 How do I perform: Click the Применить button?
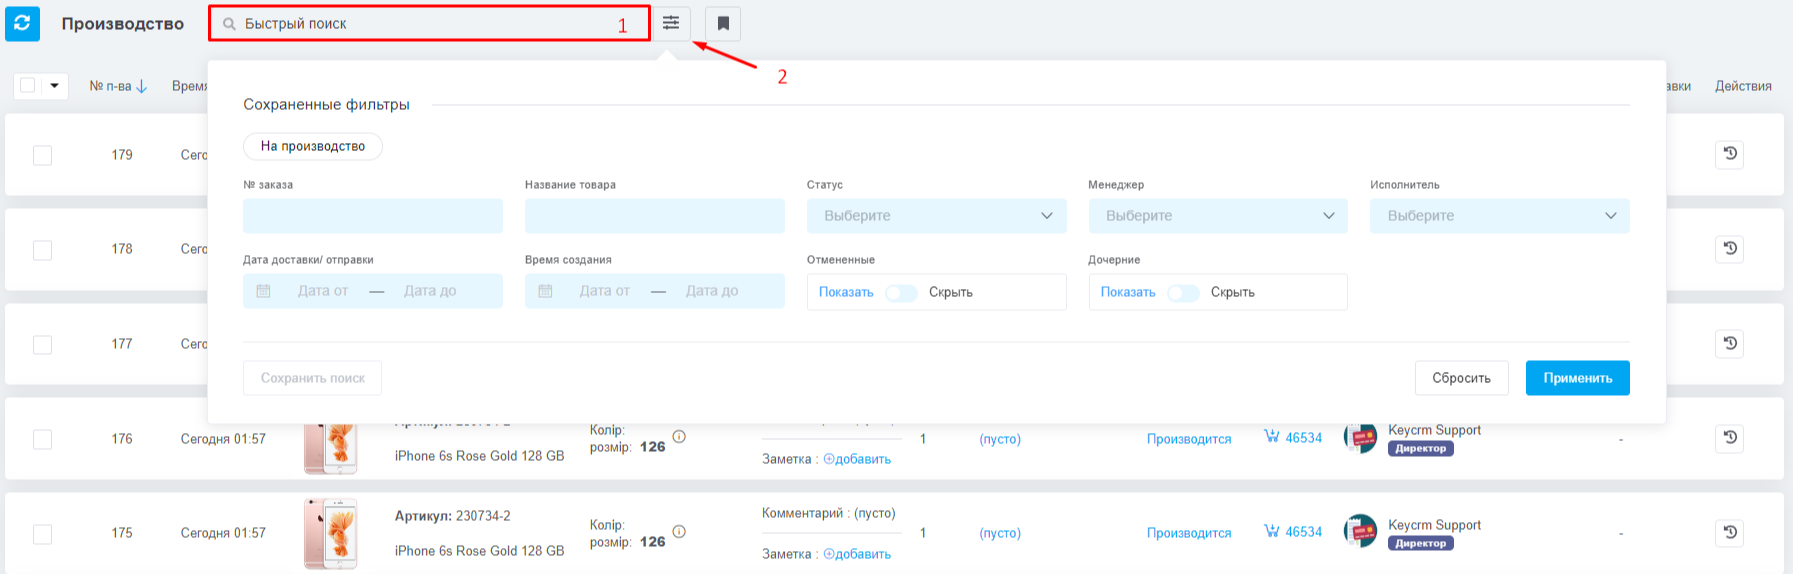coord(1578,378)
